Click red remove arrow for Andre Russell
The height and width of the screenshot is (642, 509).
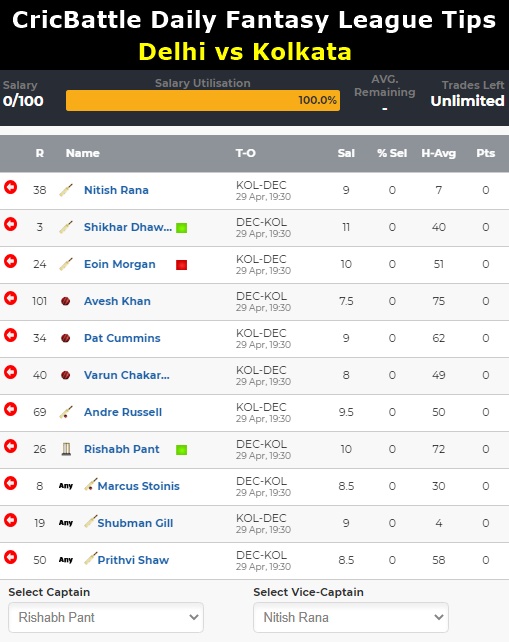click(x=11, y=409)
